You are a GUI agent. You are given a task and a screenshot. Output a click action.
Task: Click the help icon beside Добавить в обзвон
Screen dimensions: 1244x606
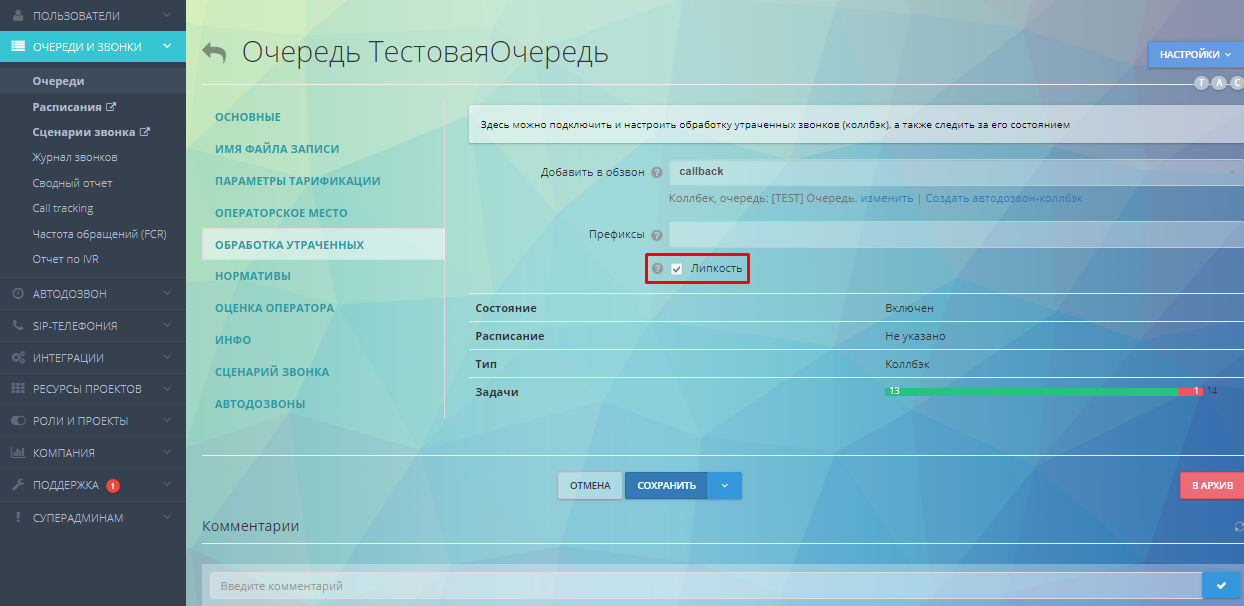pyautogui.click(x=656, y=172)
